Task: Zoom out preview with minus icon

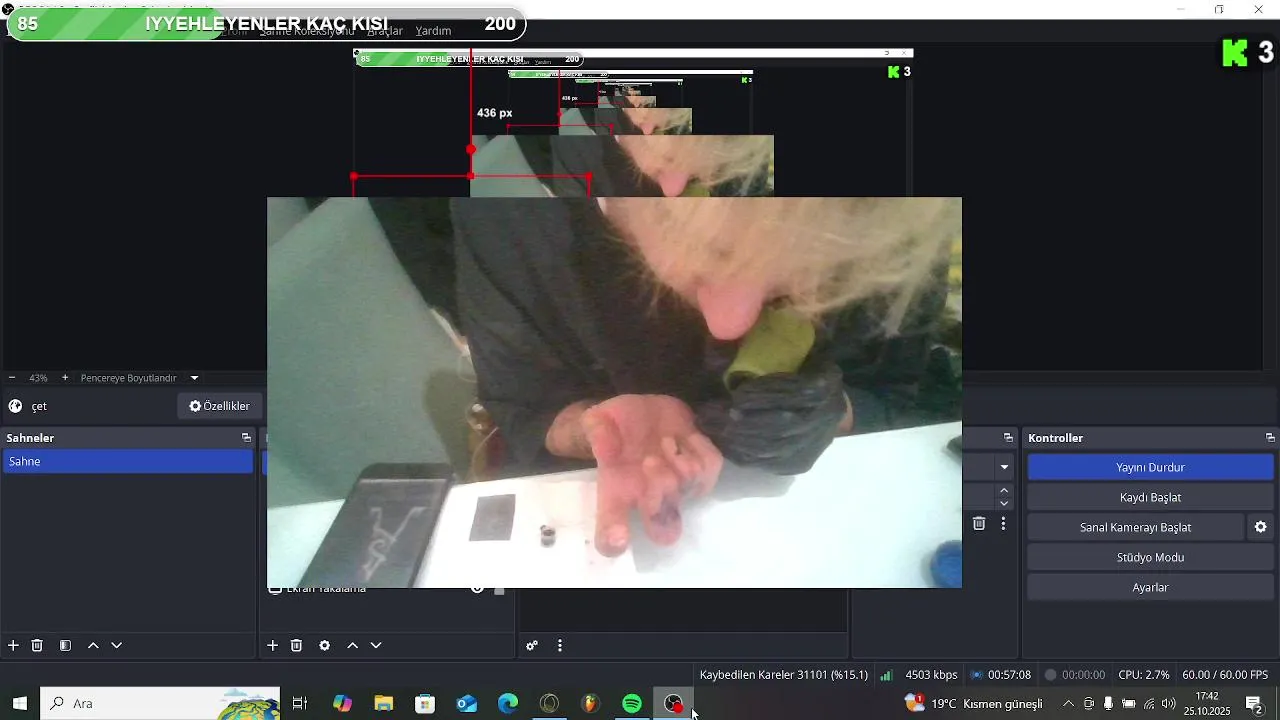Action: click(11, 378)
